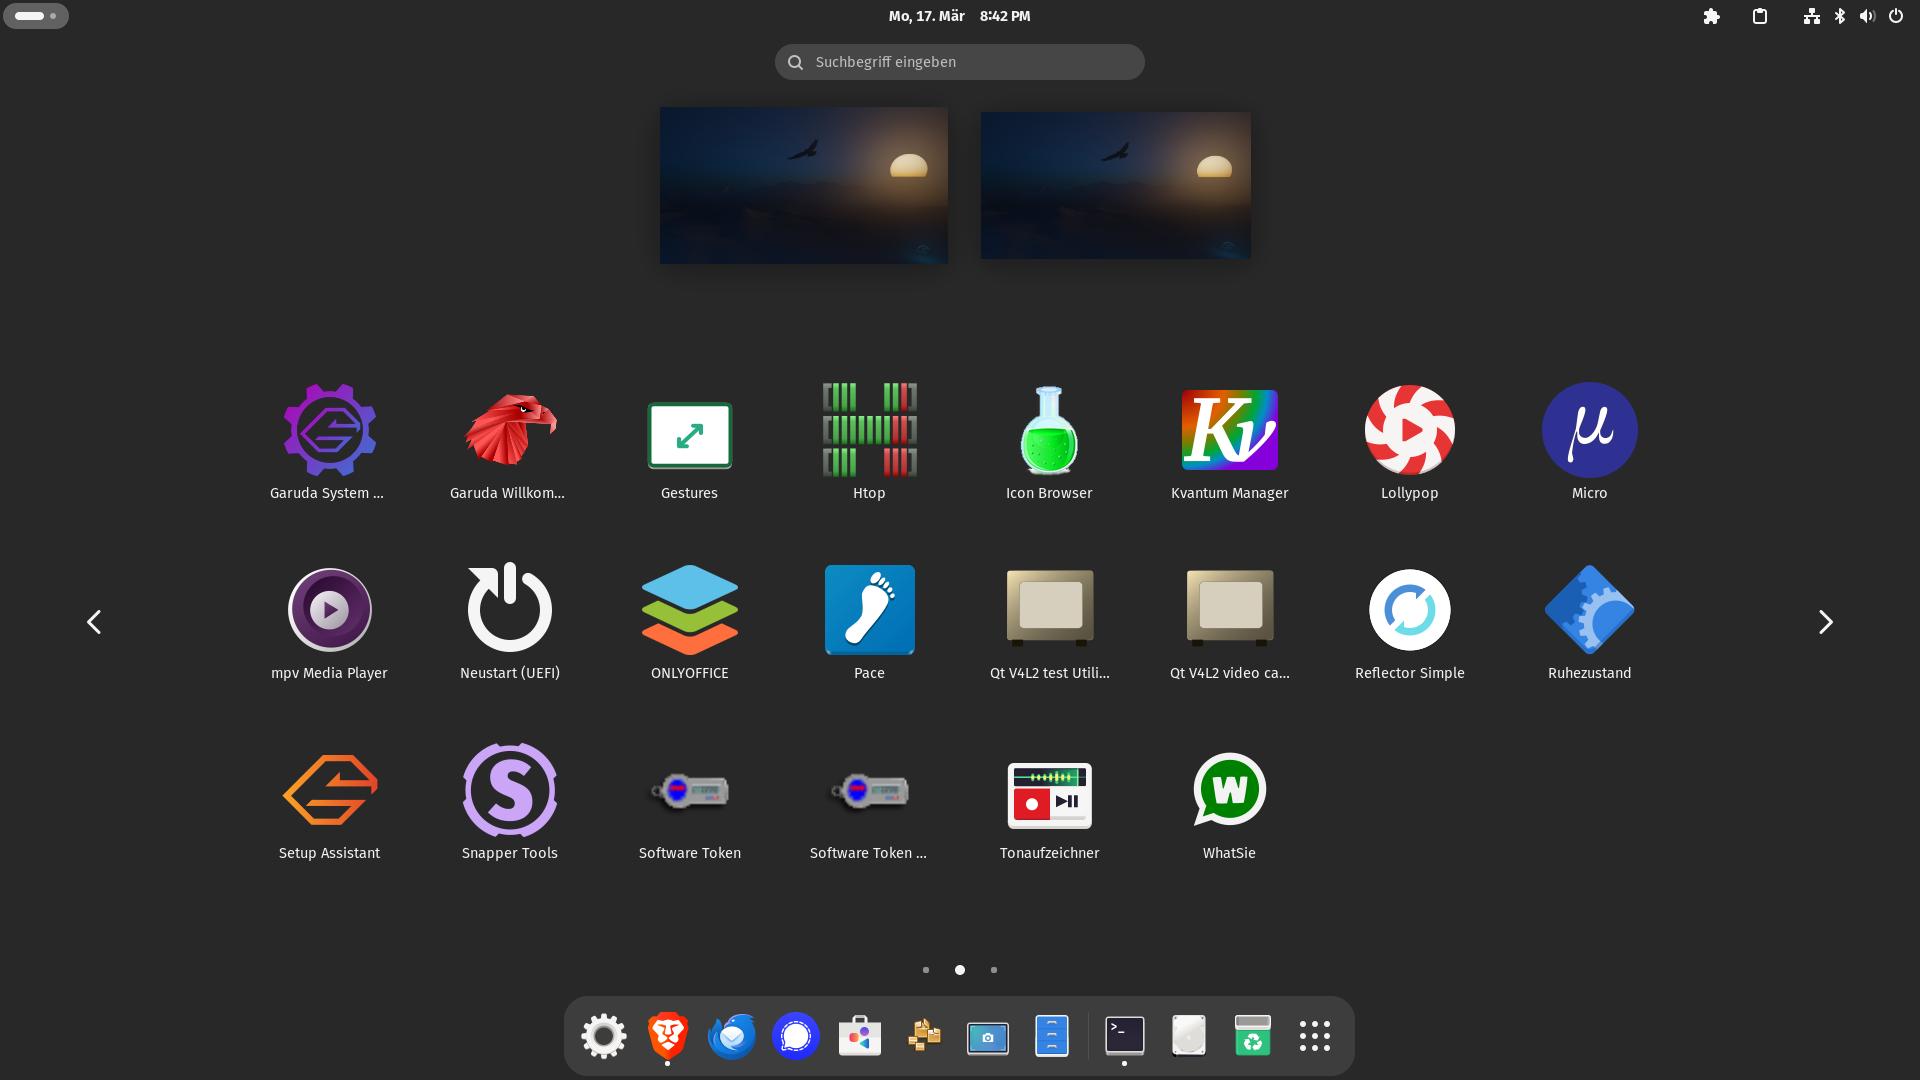Select the second workspace thumbnail

tap(1115, 186)
